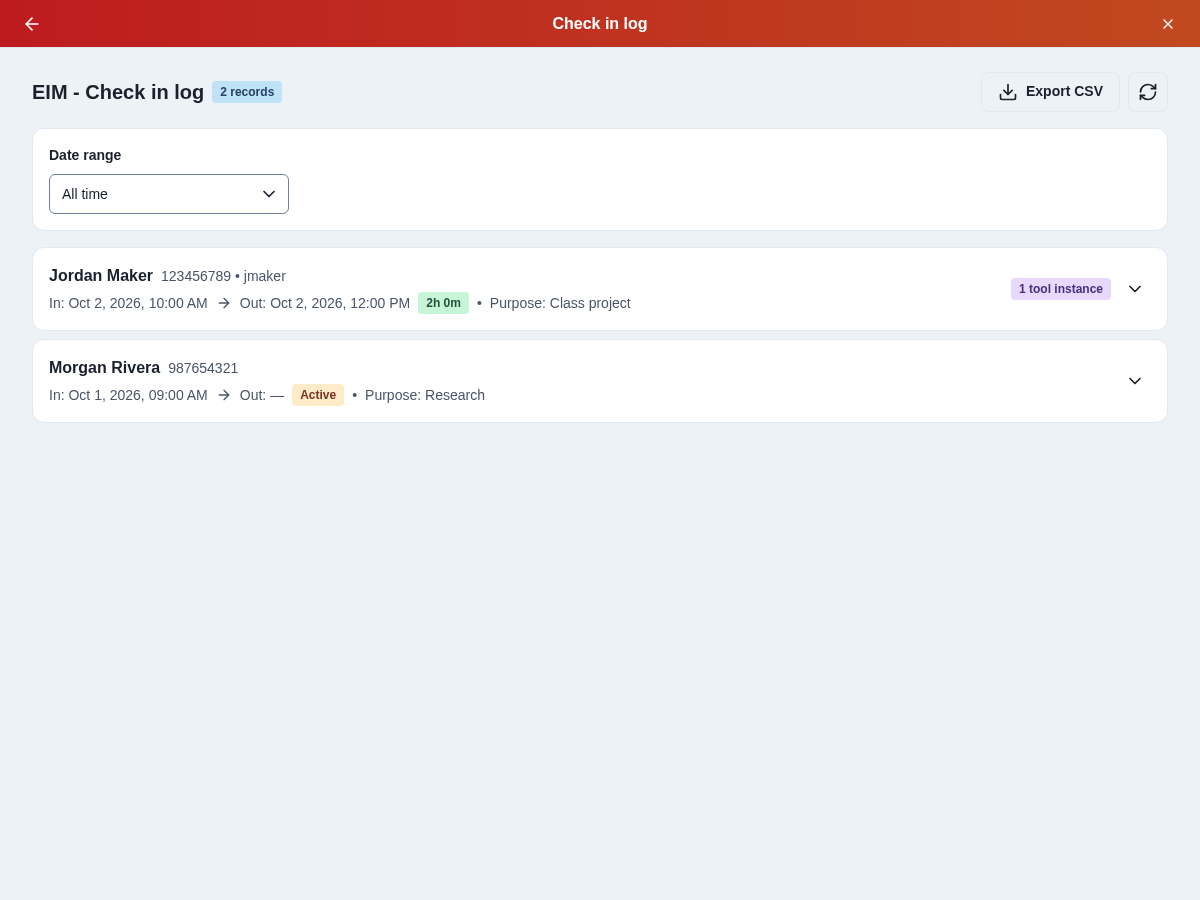Export the log as CSV

tap(1050, 92)
